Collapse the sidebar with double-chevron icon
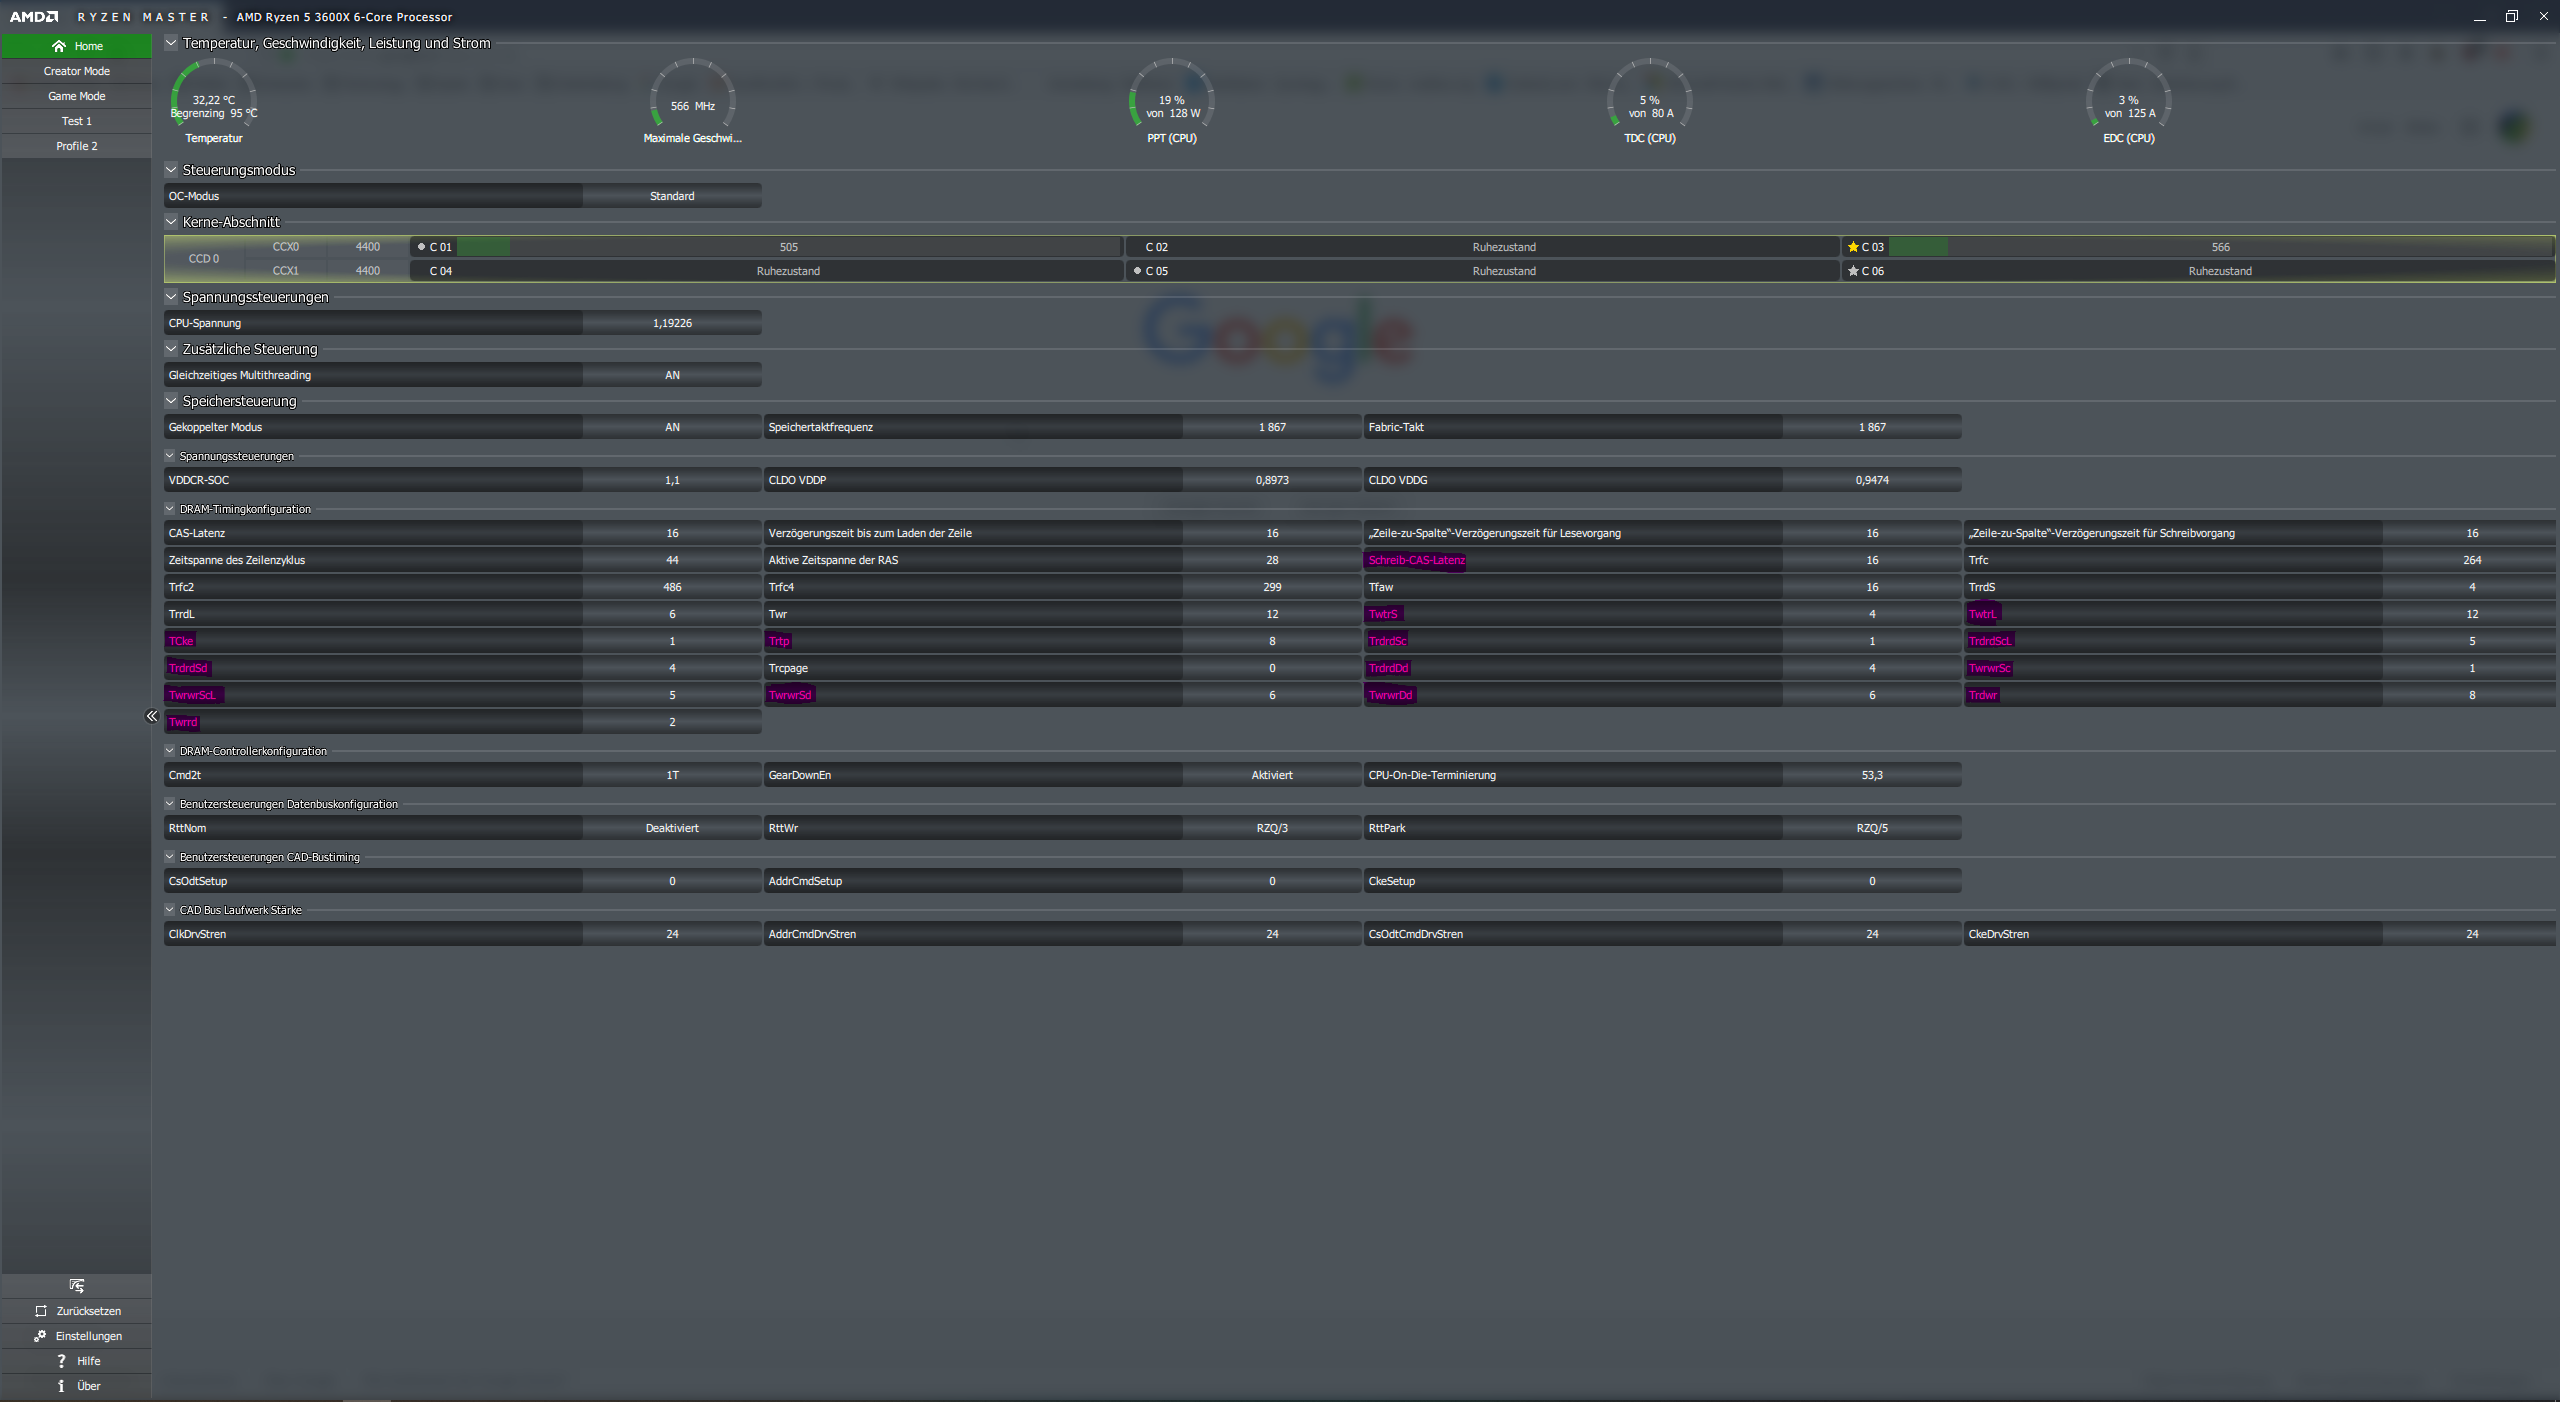Image resolution: width=2560 pixels, height=1402 pixels. point(151,716)
